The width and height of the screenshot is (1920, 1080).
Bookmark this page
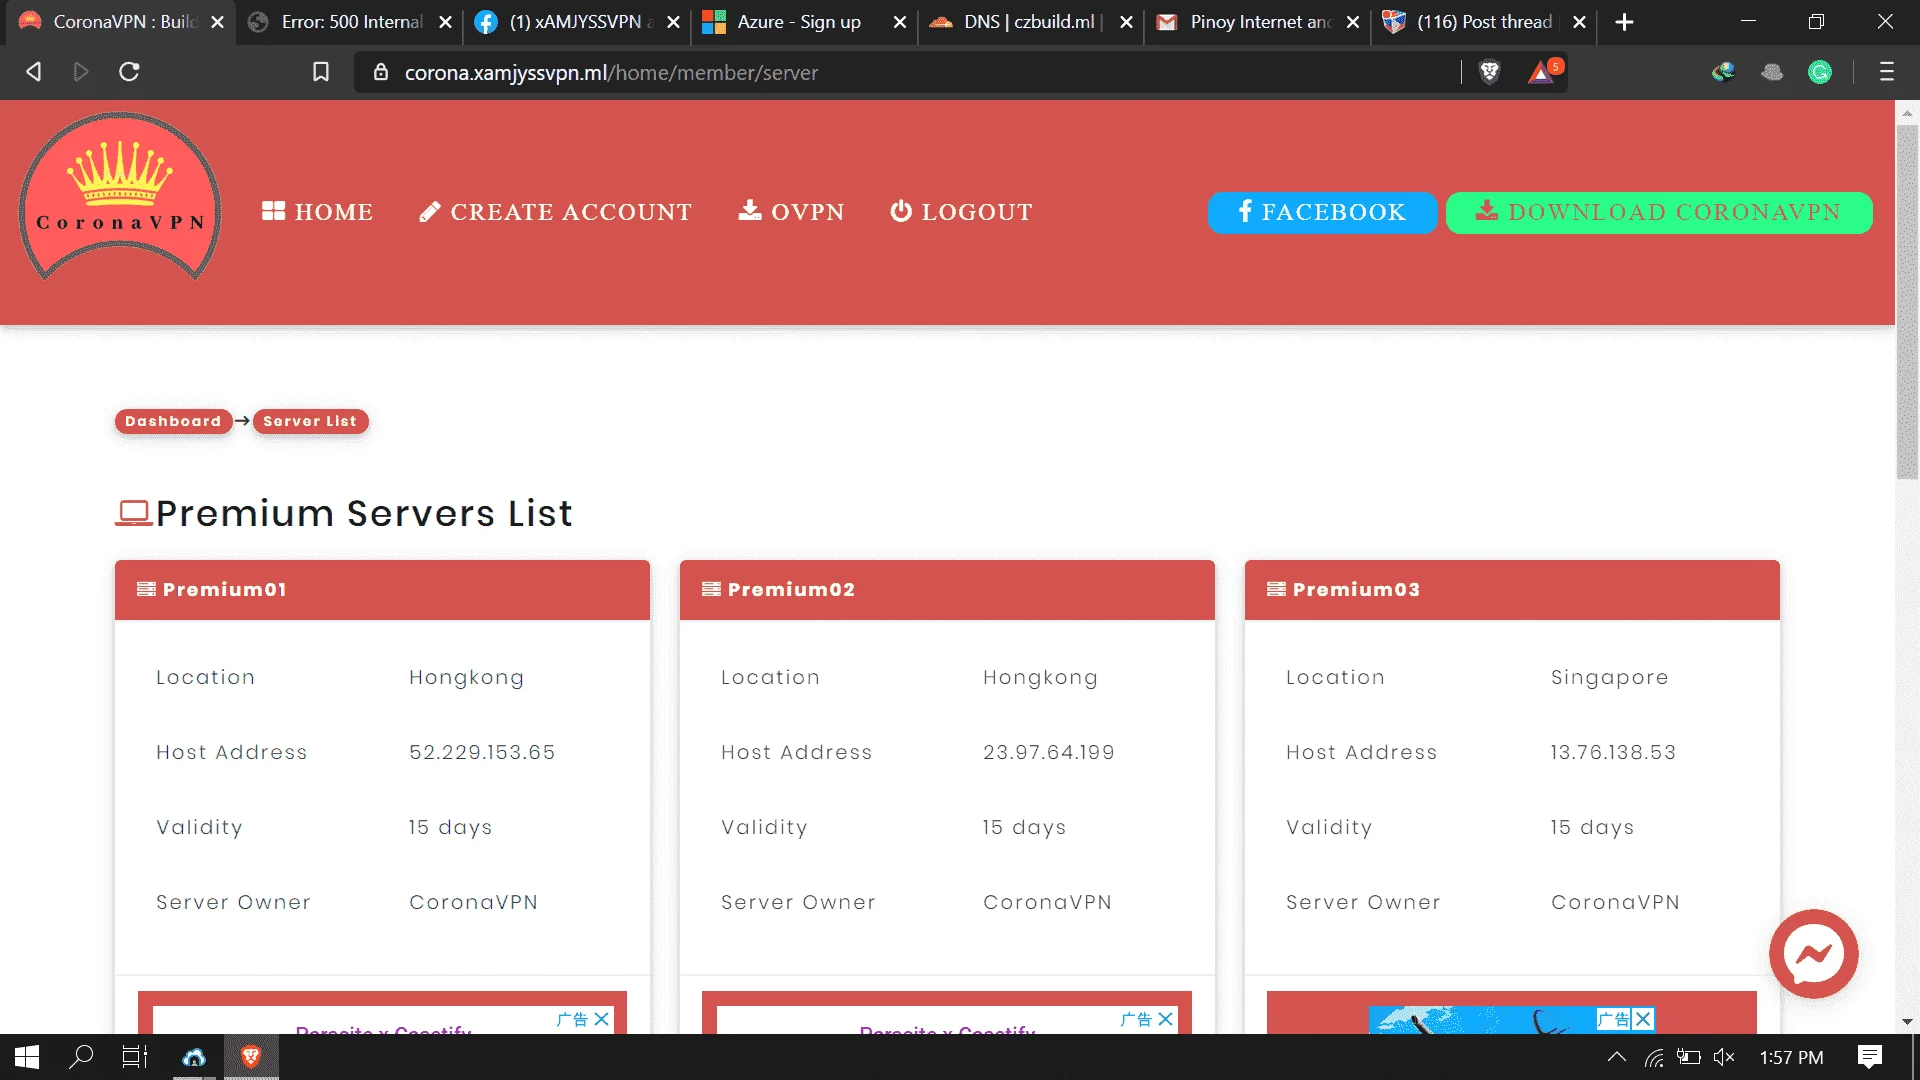tap(321, 72)
